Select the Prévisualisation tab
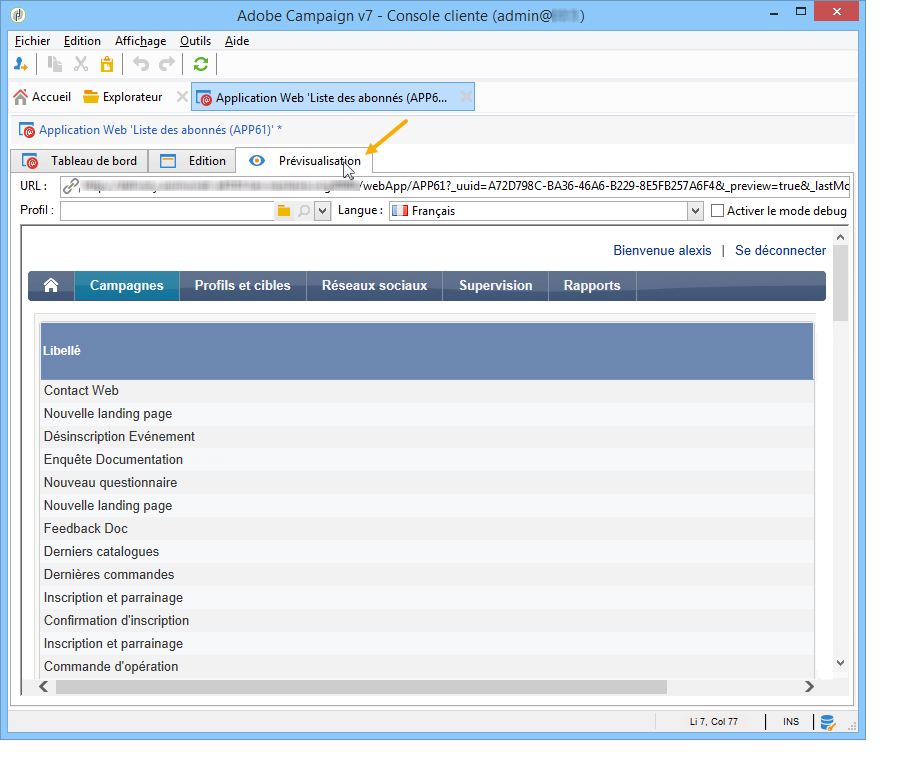Viewport: 919px width, 781px height. 305,161
